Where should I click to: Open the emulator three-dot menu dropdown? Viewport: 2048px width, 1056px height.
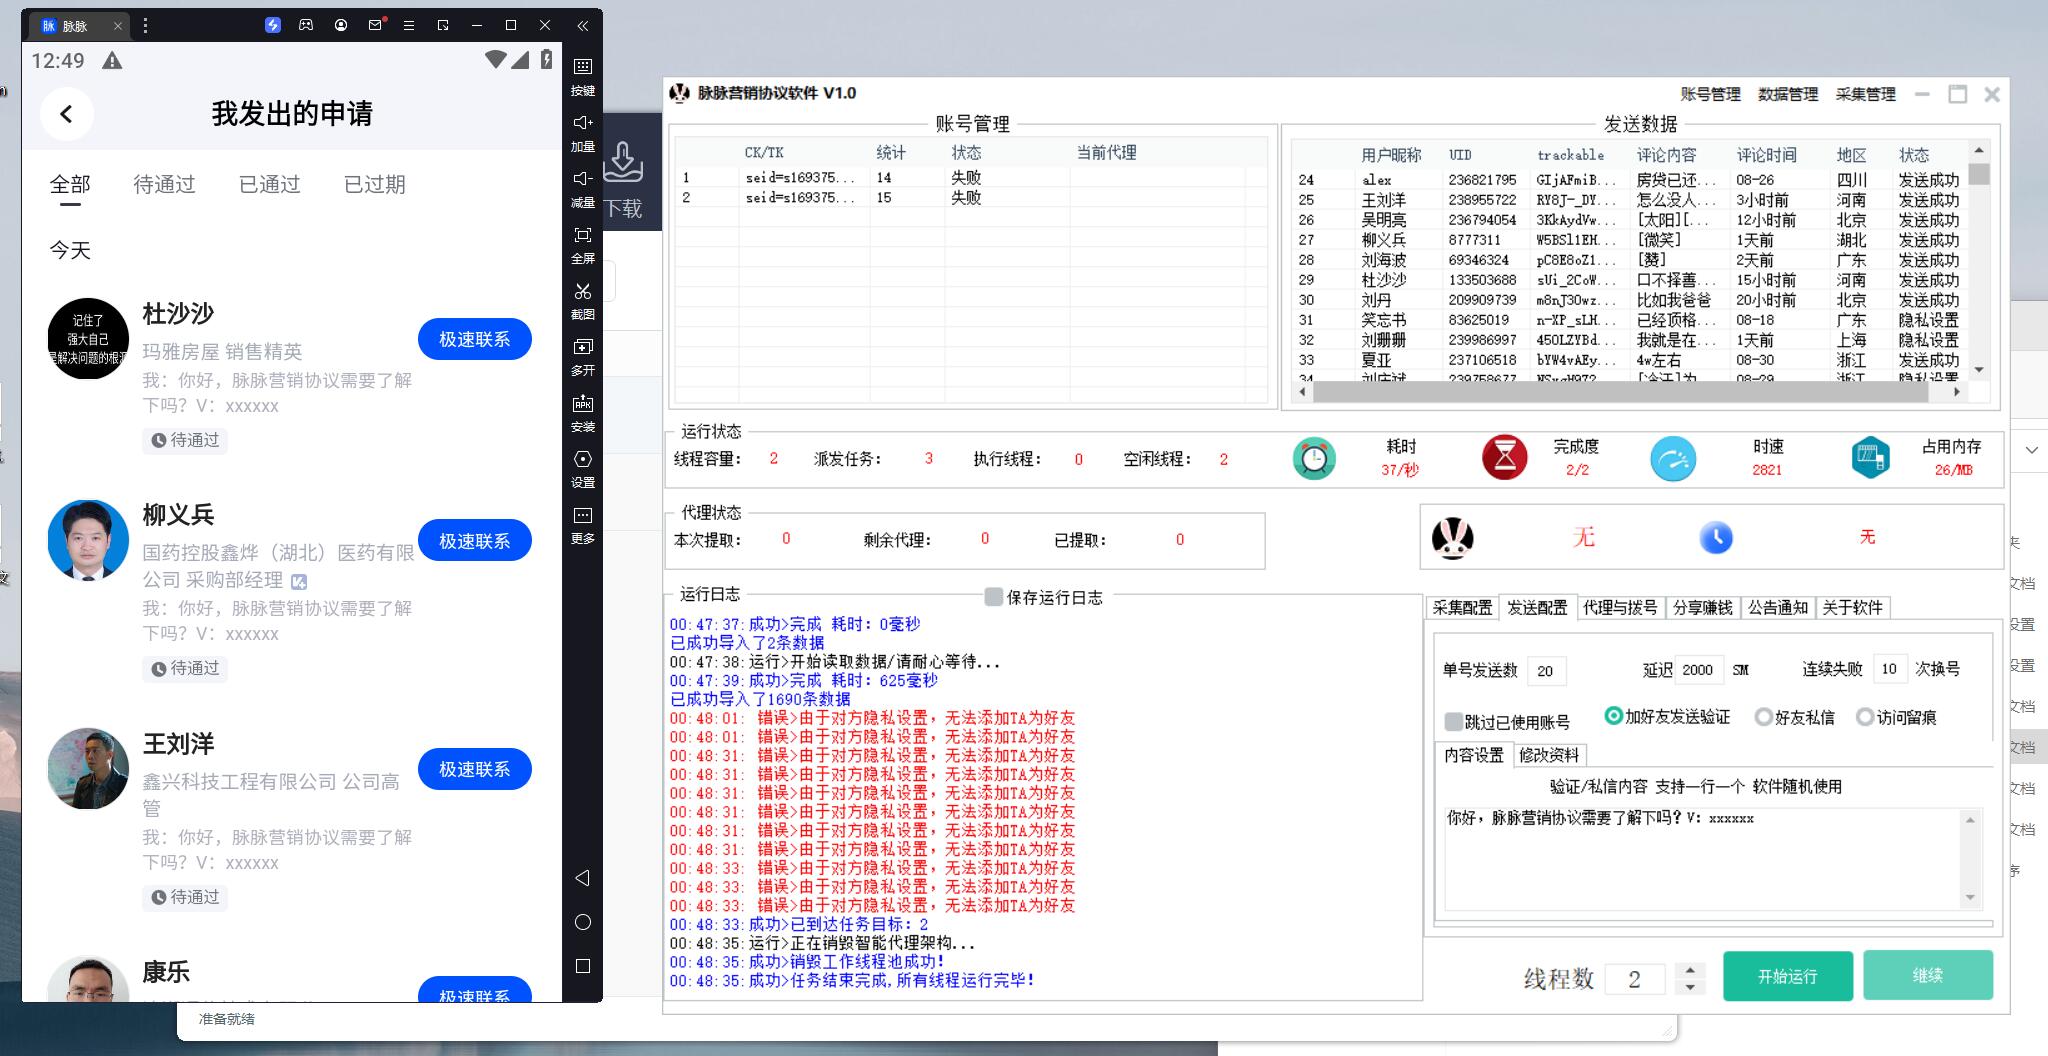pos(146,26)
